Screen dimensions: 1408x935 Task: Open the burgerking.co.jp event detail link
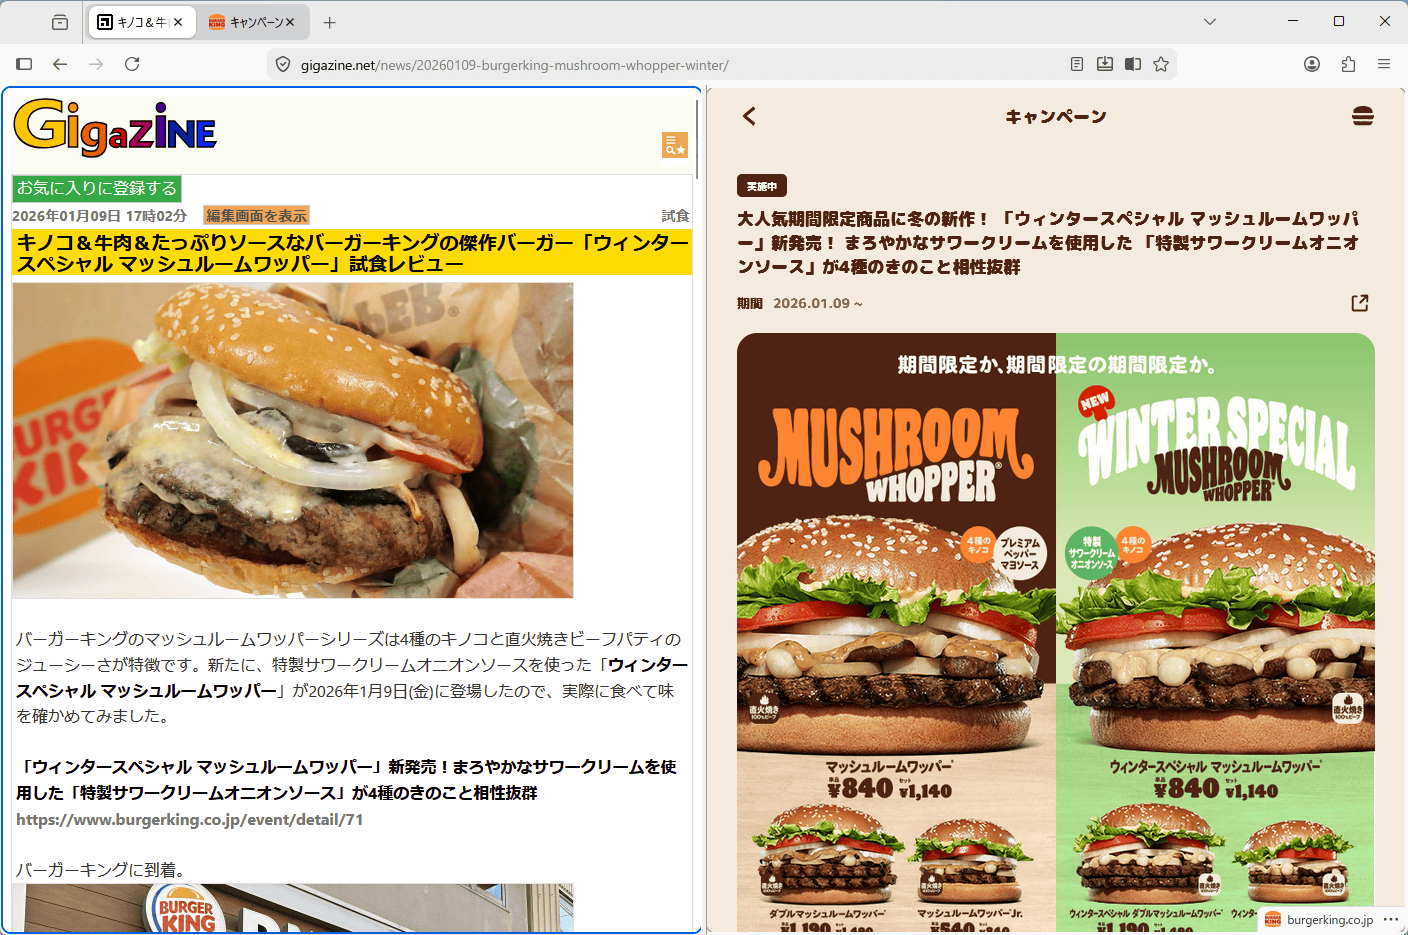[x=190, y=820]
